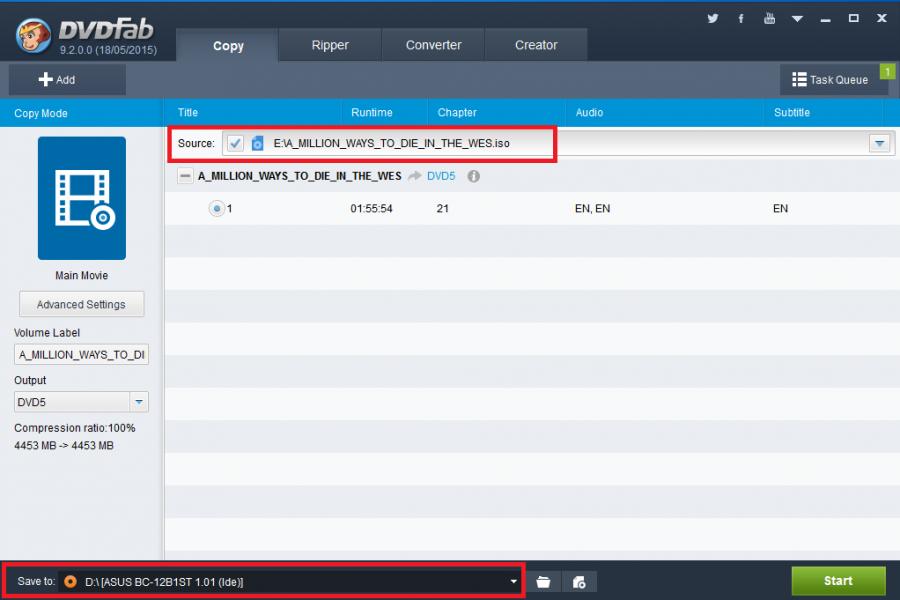Screen dimensions: 900x600
Task: Expand the Source path dropdown arrow
Action: (879, 143)
